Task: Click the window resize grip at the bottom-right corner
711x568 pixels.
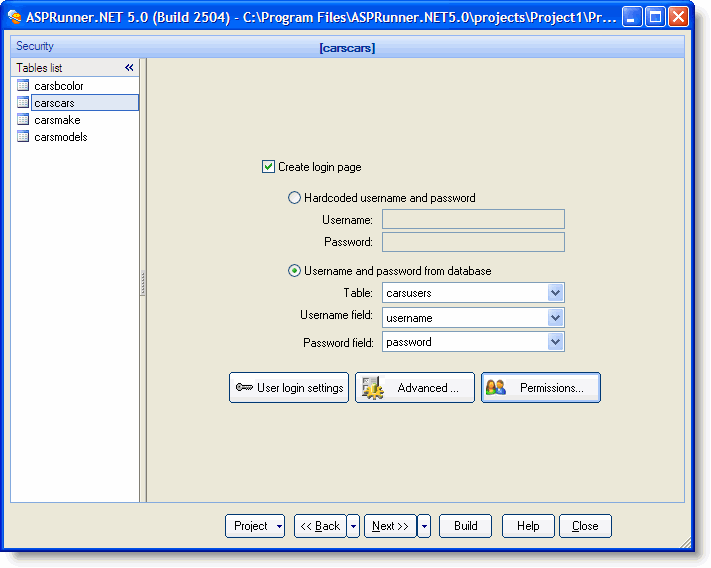Action: tap(685, 542)
